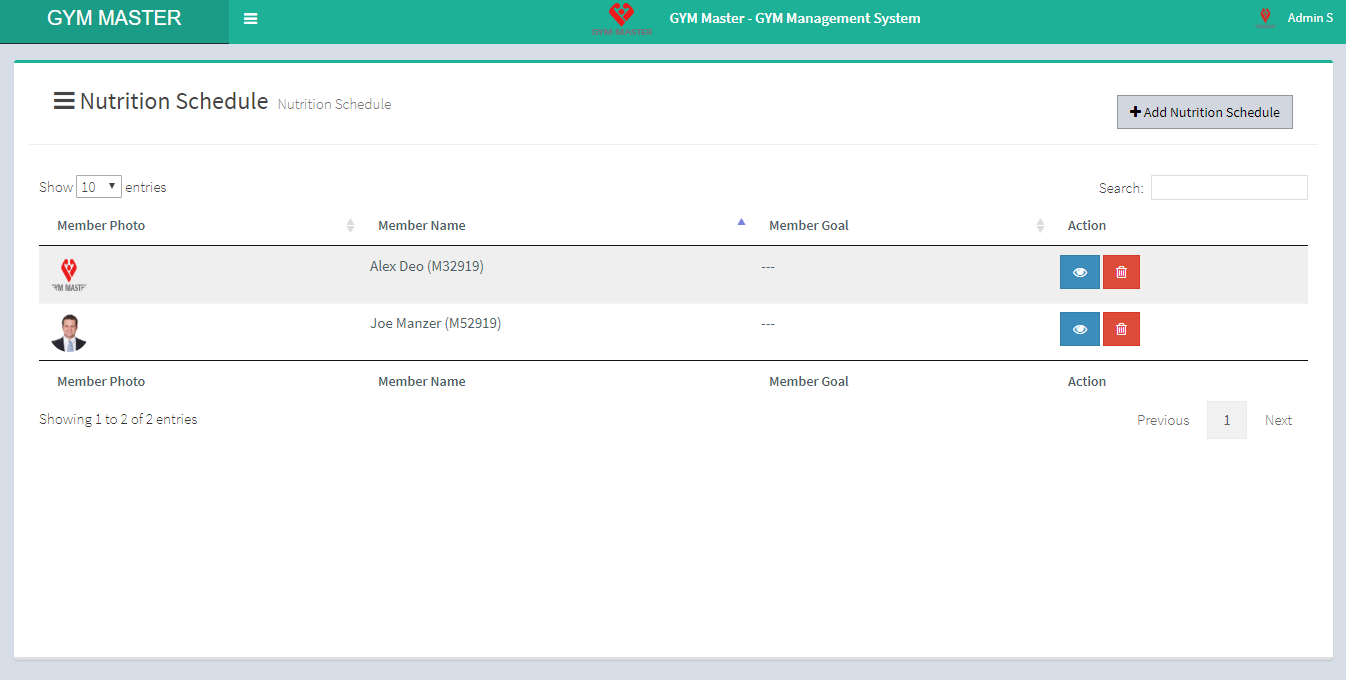
Task: Click the admin avatar icon in top bar
Action: pyautogui.click(x=1265, y=18)
